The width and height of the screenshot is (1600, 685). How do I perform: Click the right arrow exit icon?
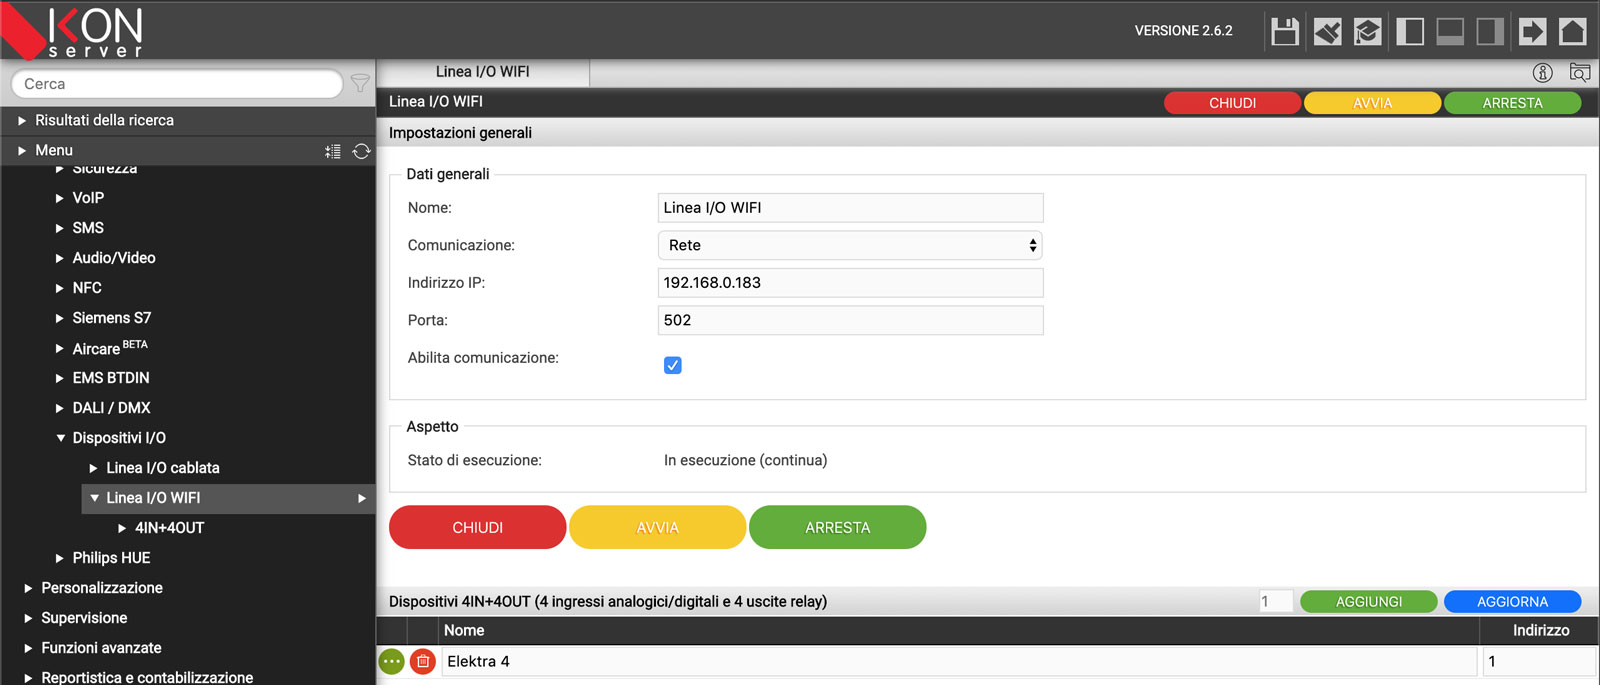point(1532,31)
